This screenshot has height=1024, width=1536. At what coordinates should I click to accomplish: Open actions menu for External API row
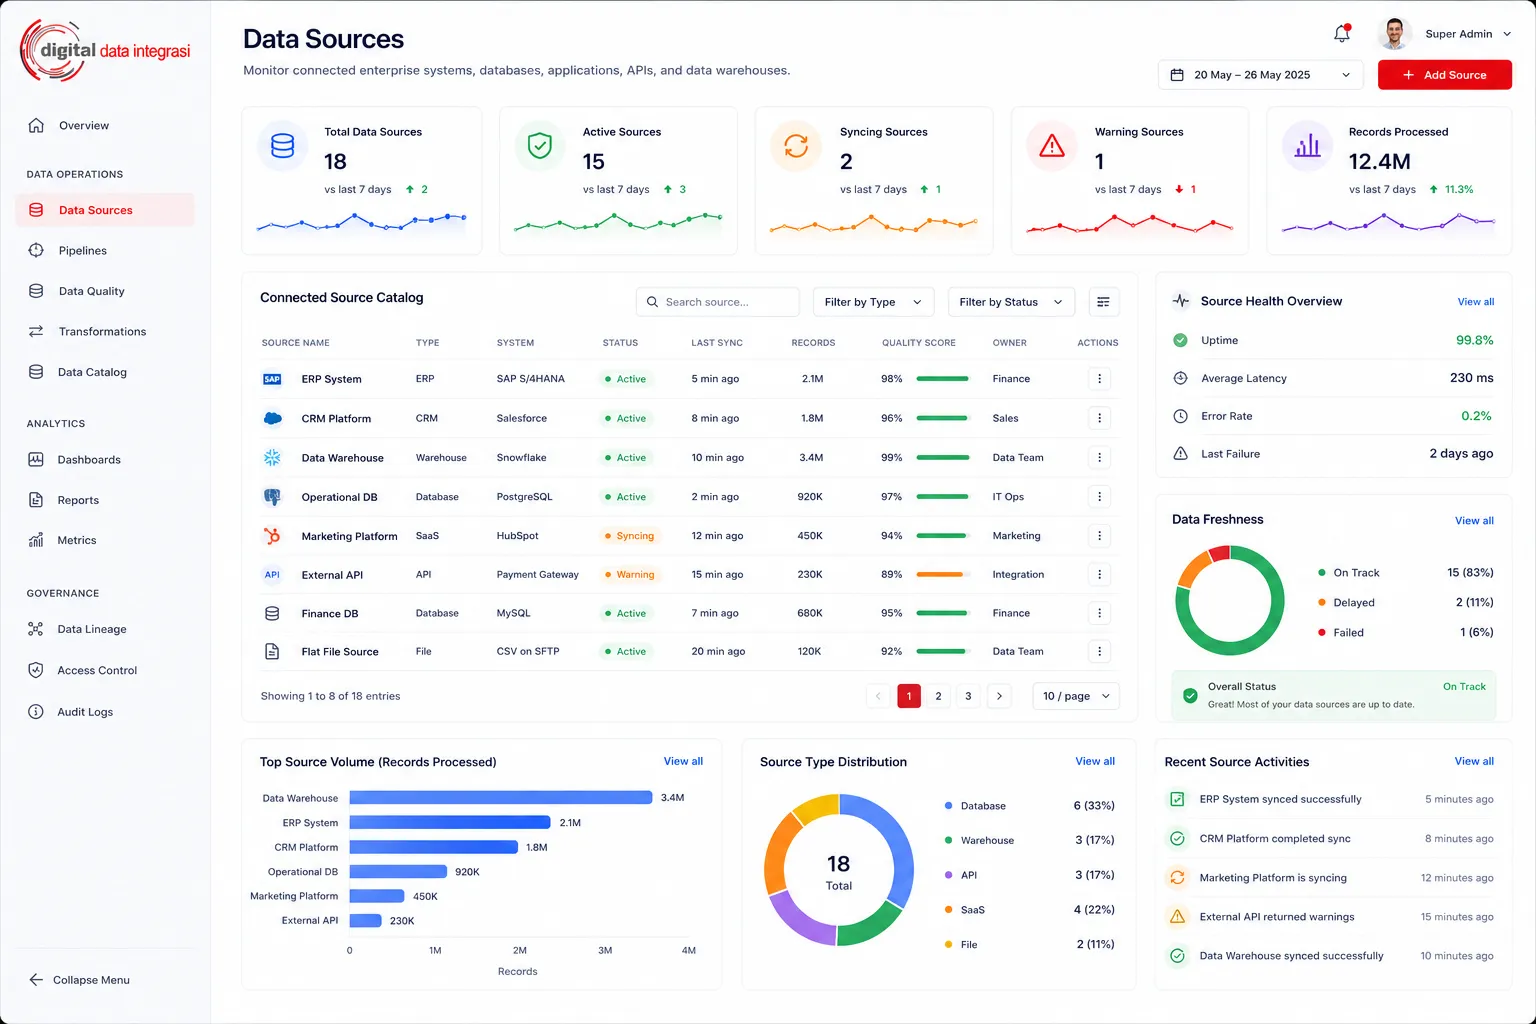(1099, 574)
